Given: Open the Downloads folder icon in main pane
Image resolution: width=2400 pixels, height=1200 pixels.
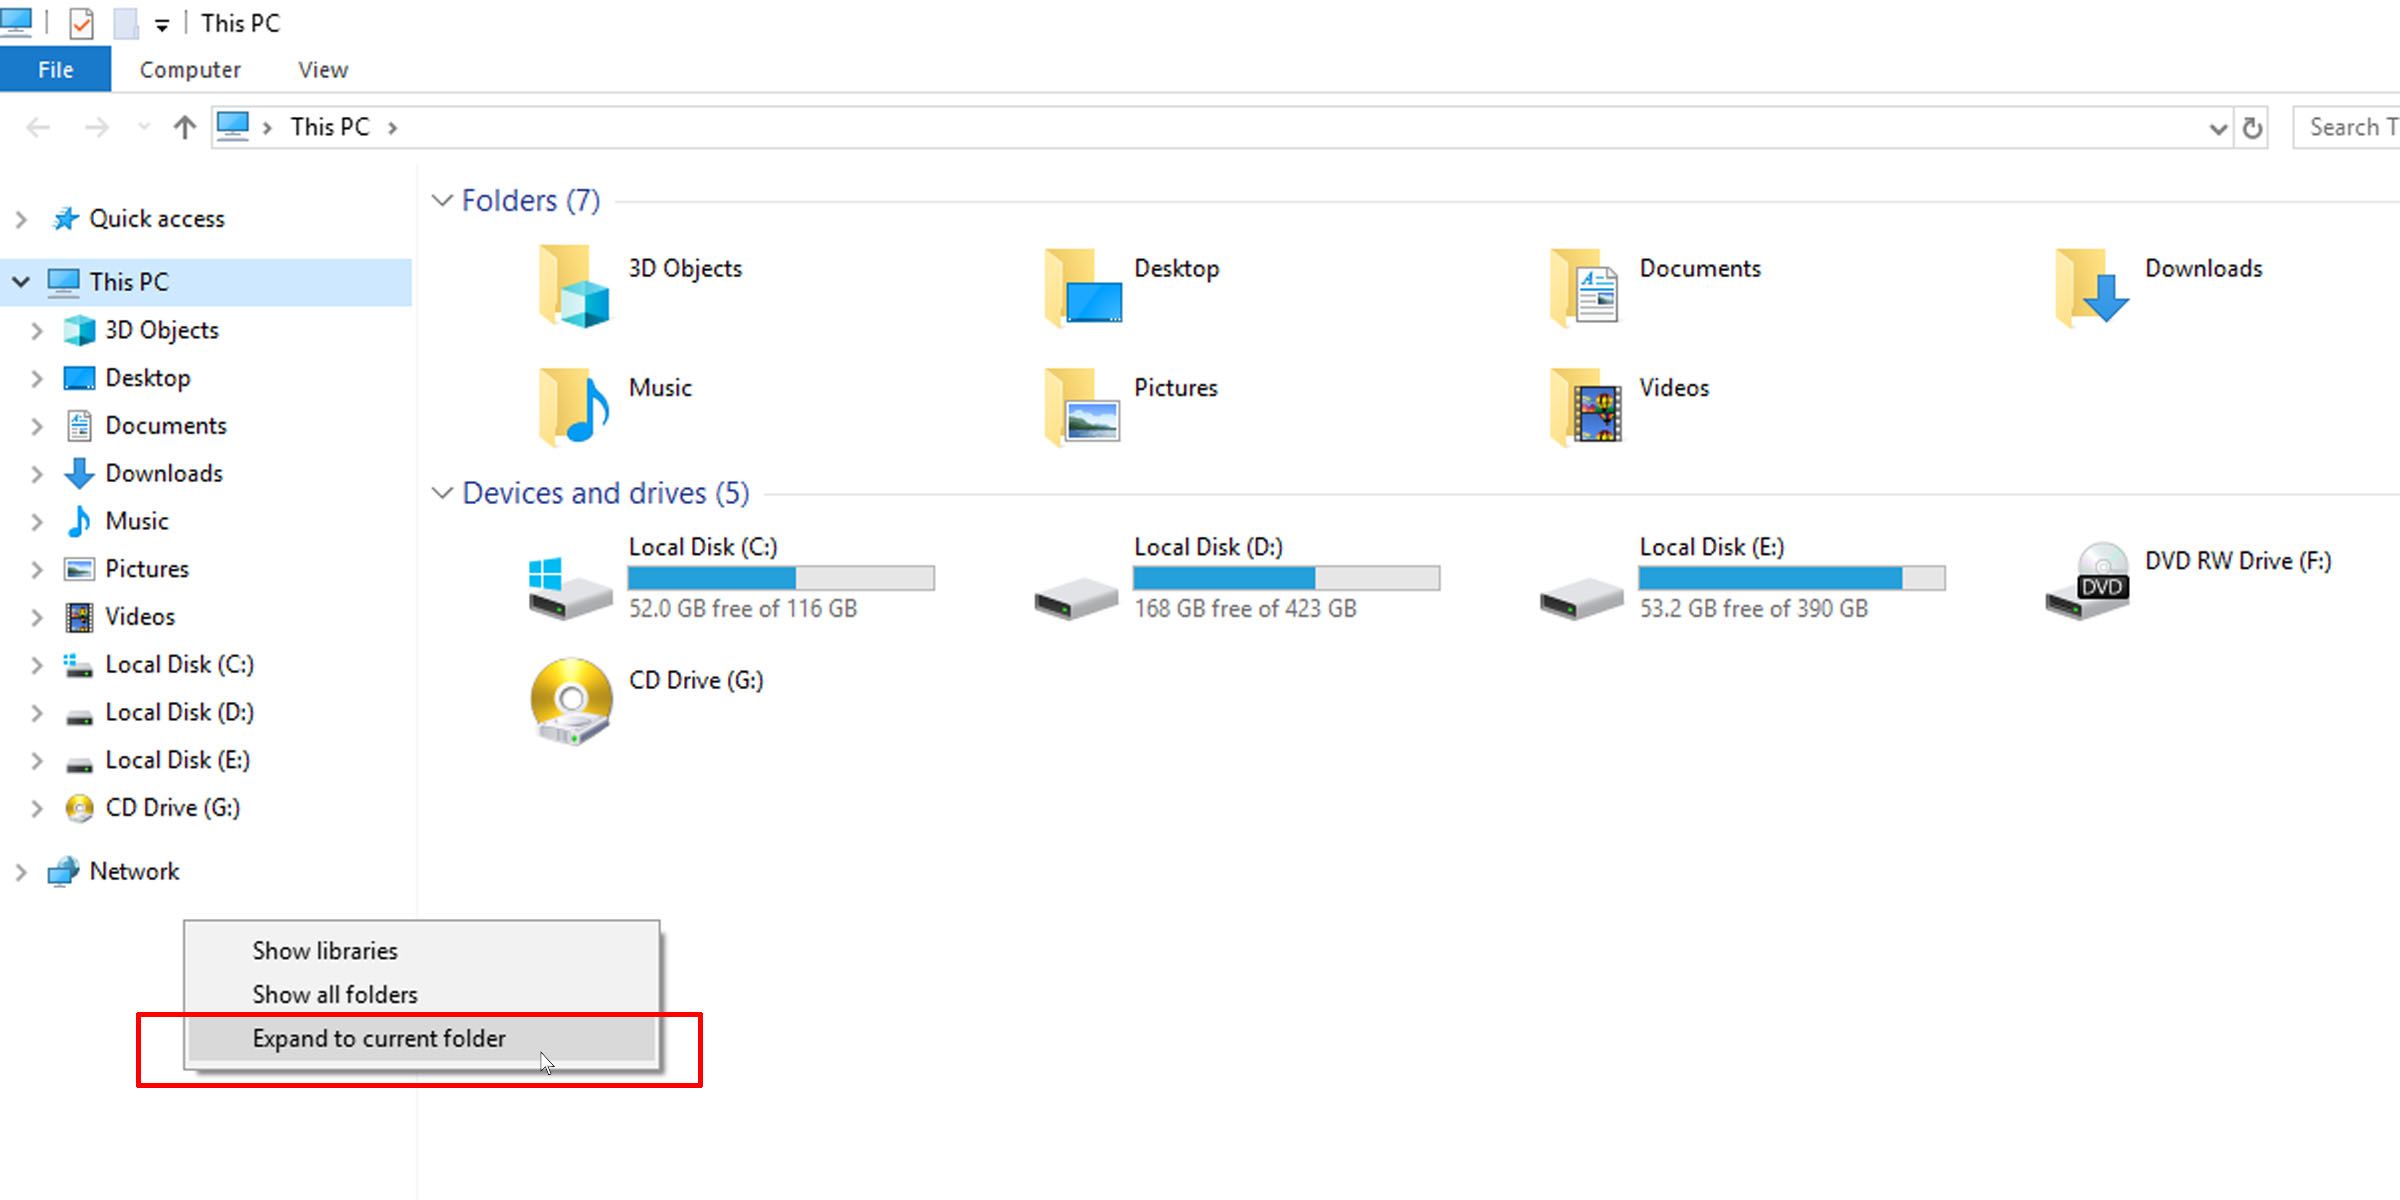Looking at the screenshot, I should click(2092, 287).
